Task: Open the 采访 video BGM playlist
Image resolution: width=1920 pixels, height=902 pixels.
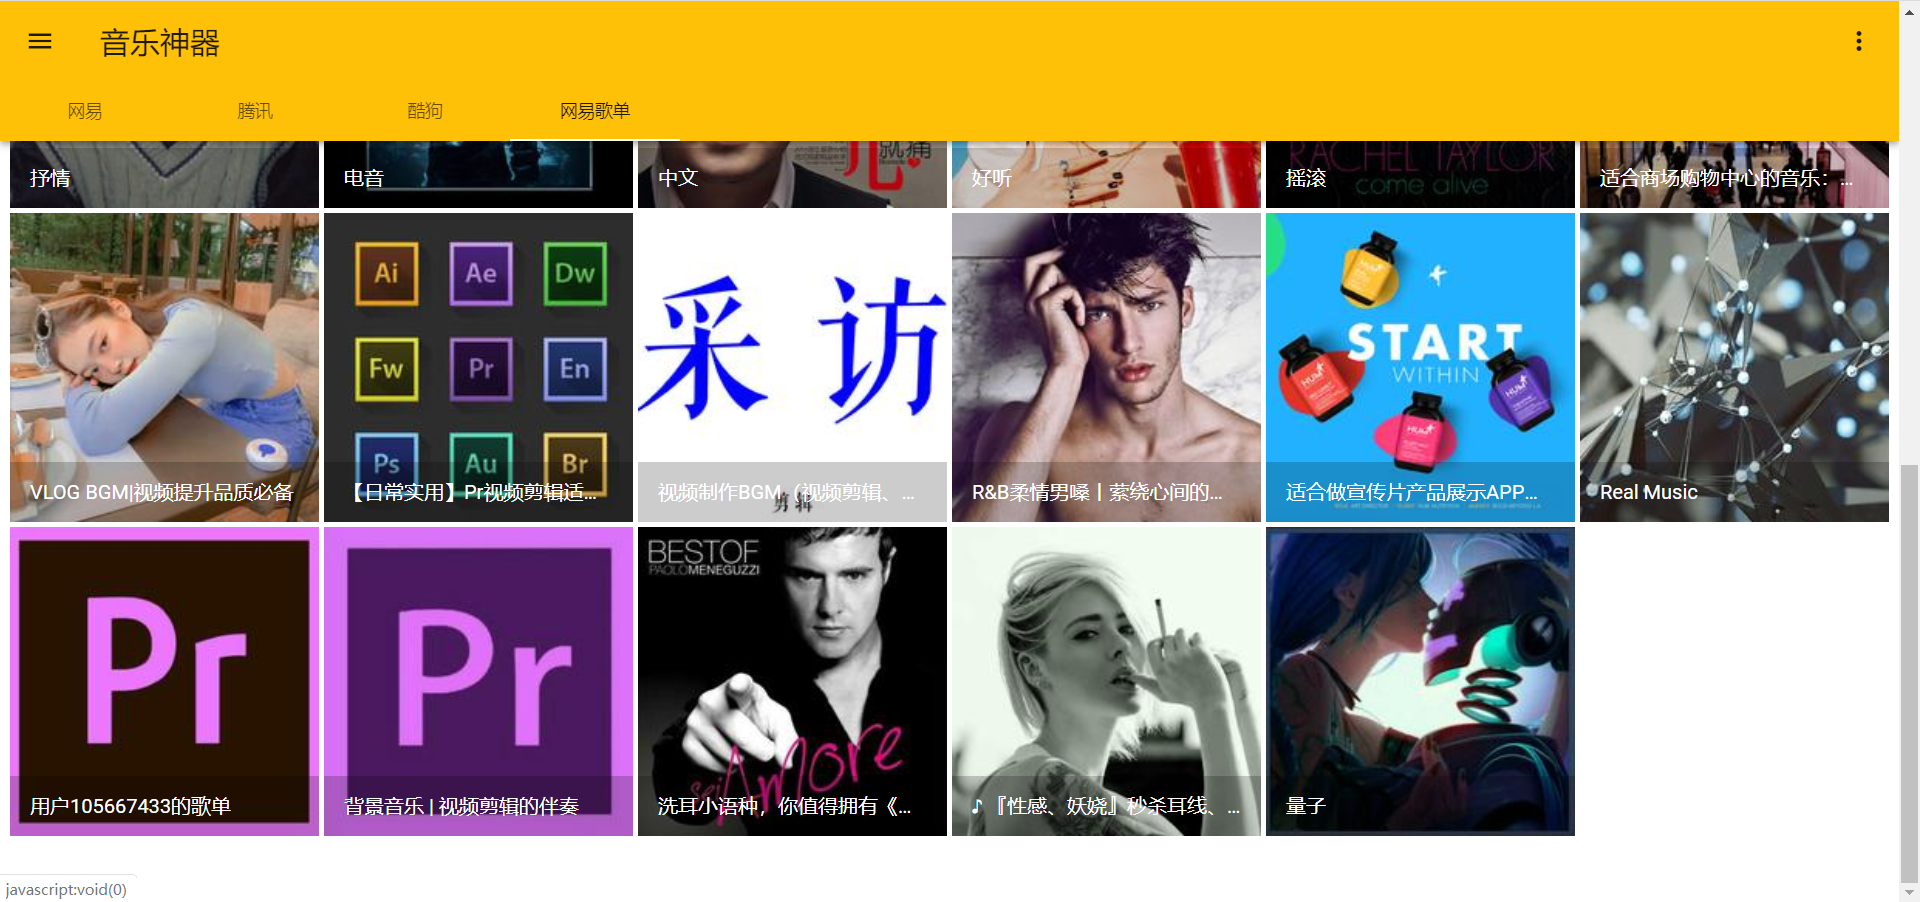Action: tap(791, 367)
